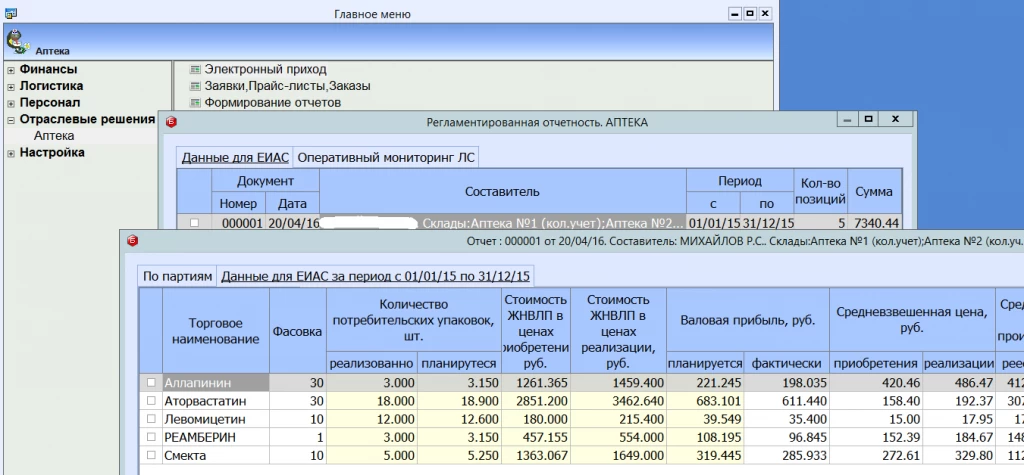Screen dimensions: 1024x475
Task: Open the Данные для ЕИАС за период tab
Action: 376,276
